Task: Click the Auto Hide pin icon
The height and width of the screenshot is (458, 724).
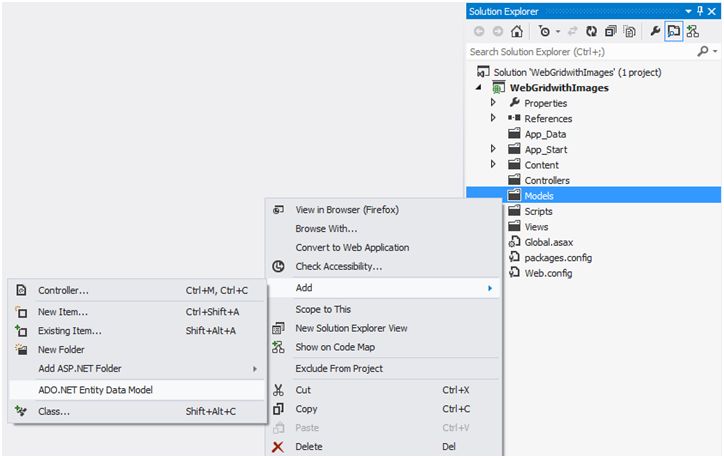Action: pyautogui.click(x=700, y=11)
